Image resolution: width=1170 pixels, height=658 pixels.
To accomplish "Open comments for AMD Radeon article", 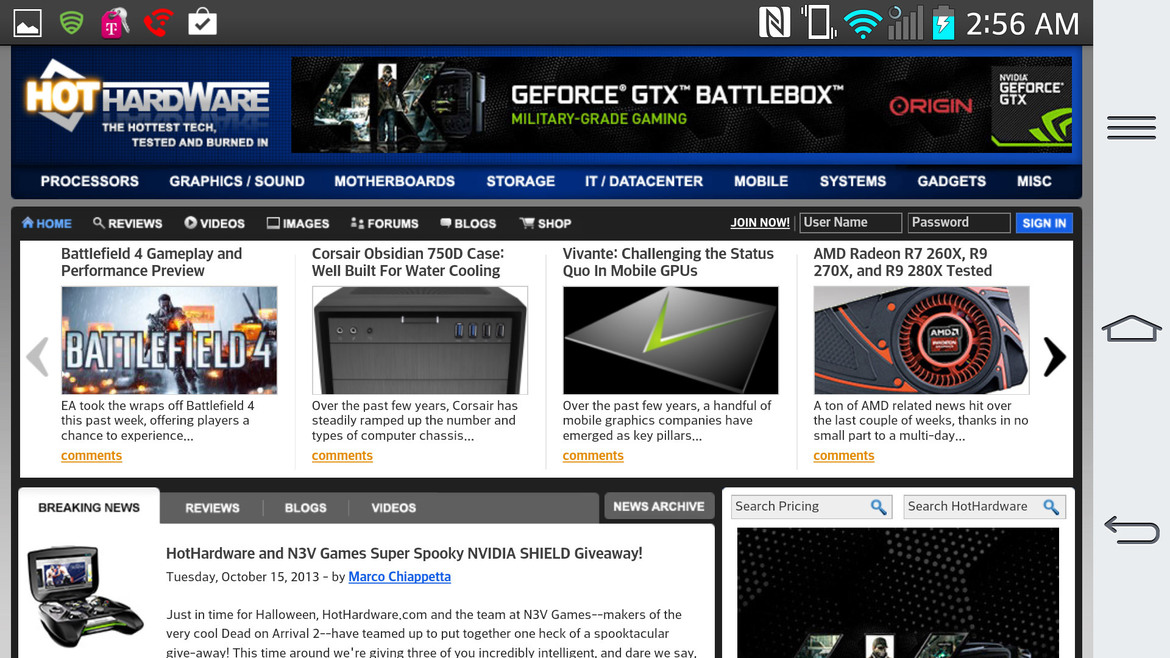I will pos(843,456).
